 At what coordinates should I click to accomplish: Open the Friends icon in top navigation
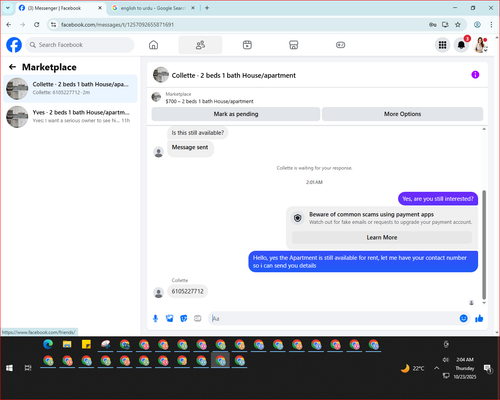pos(200,45)
